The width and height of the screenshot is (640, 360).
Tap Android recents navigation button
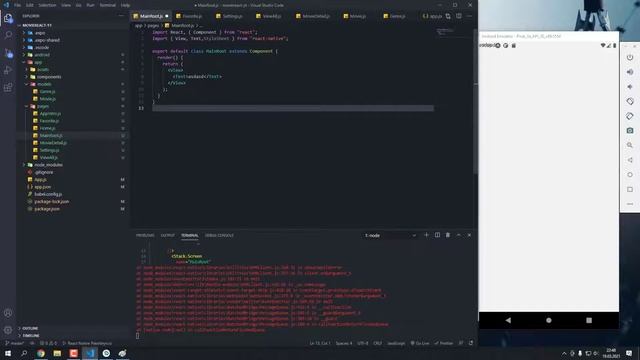[x=589, y=320]
